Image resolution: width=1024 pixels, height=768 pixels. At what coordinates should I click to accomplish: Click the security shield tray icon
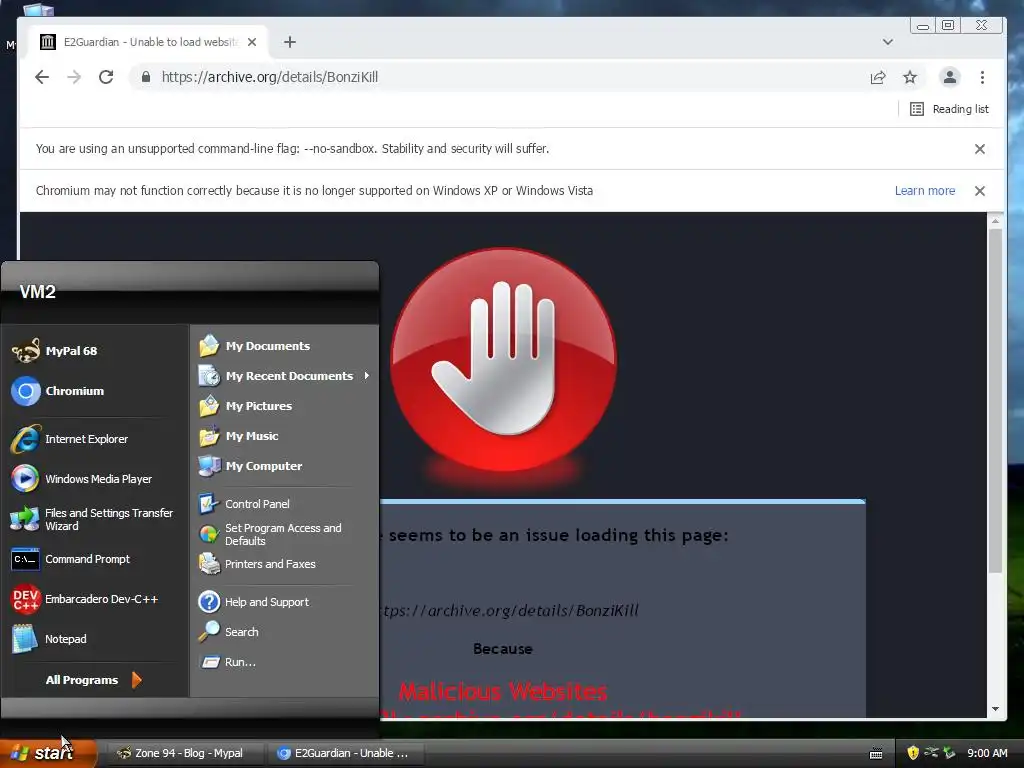(x=913, y=753)
